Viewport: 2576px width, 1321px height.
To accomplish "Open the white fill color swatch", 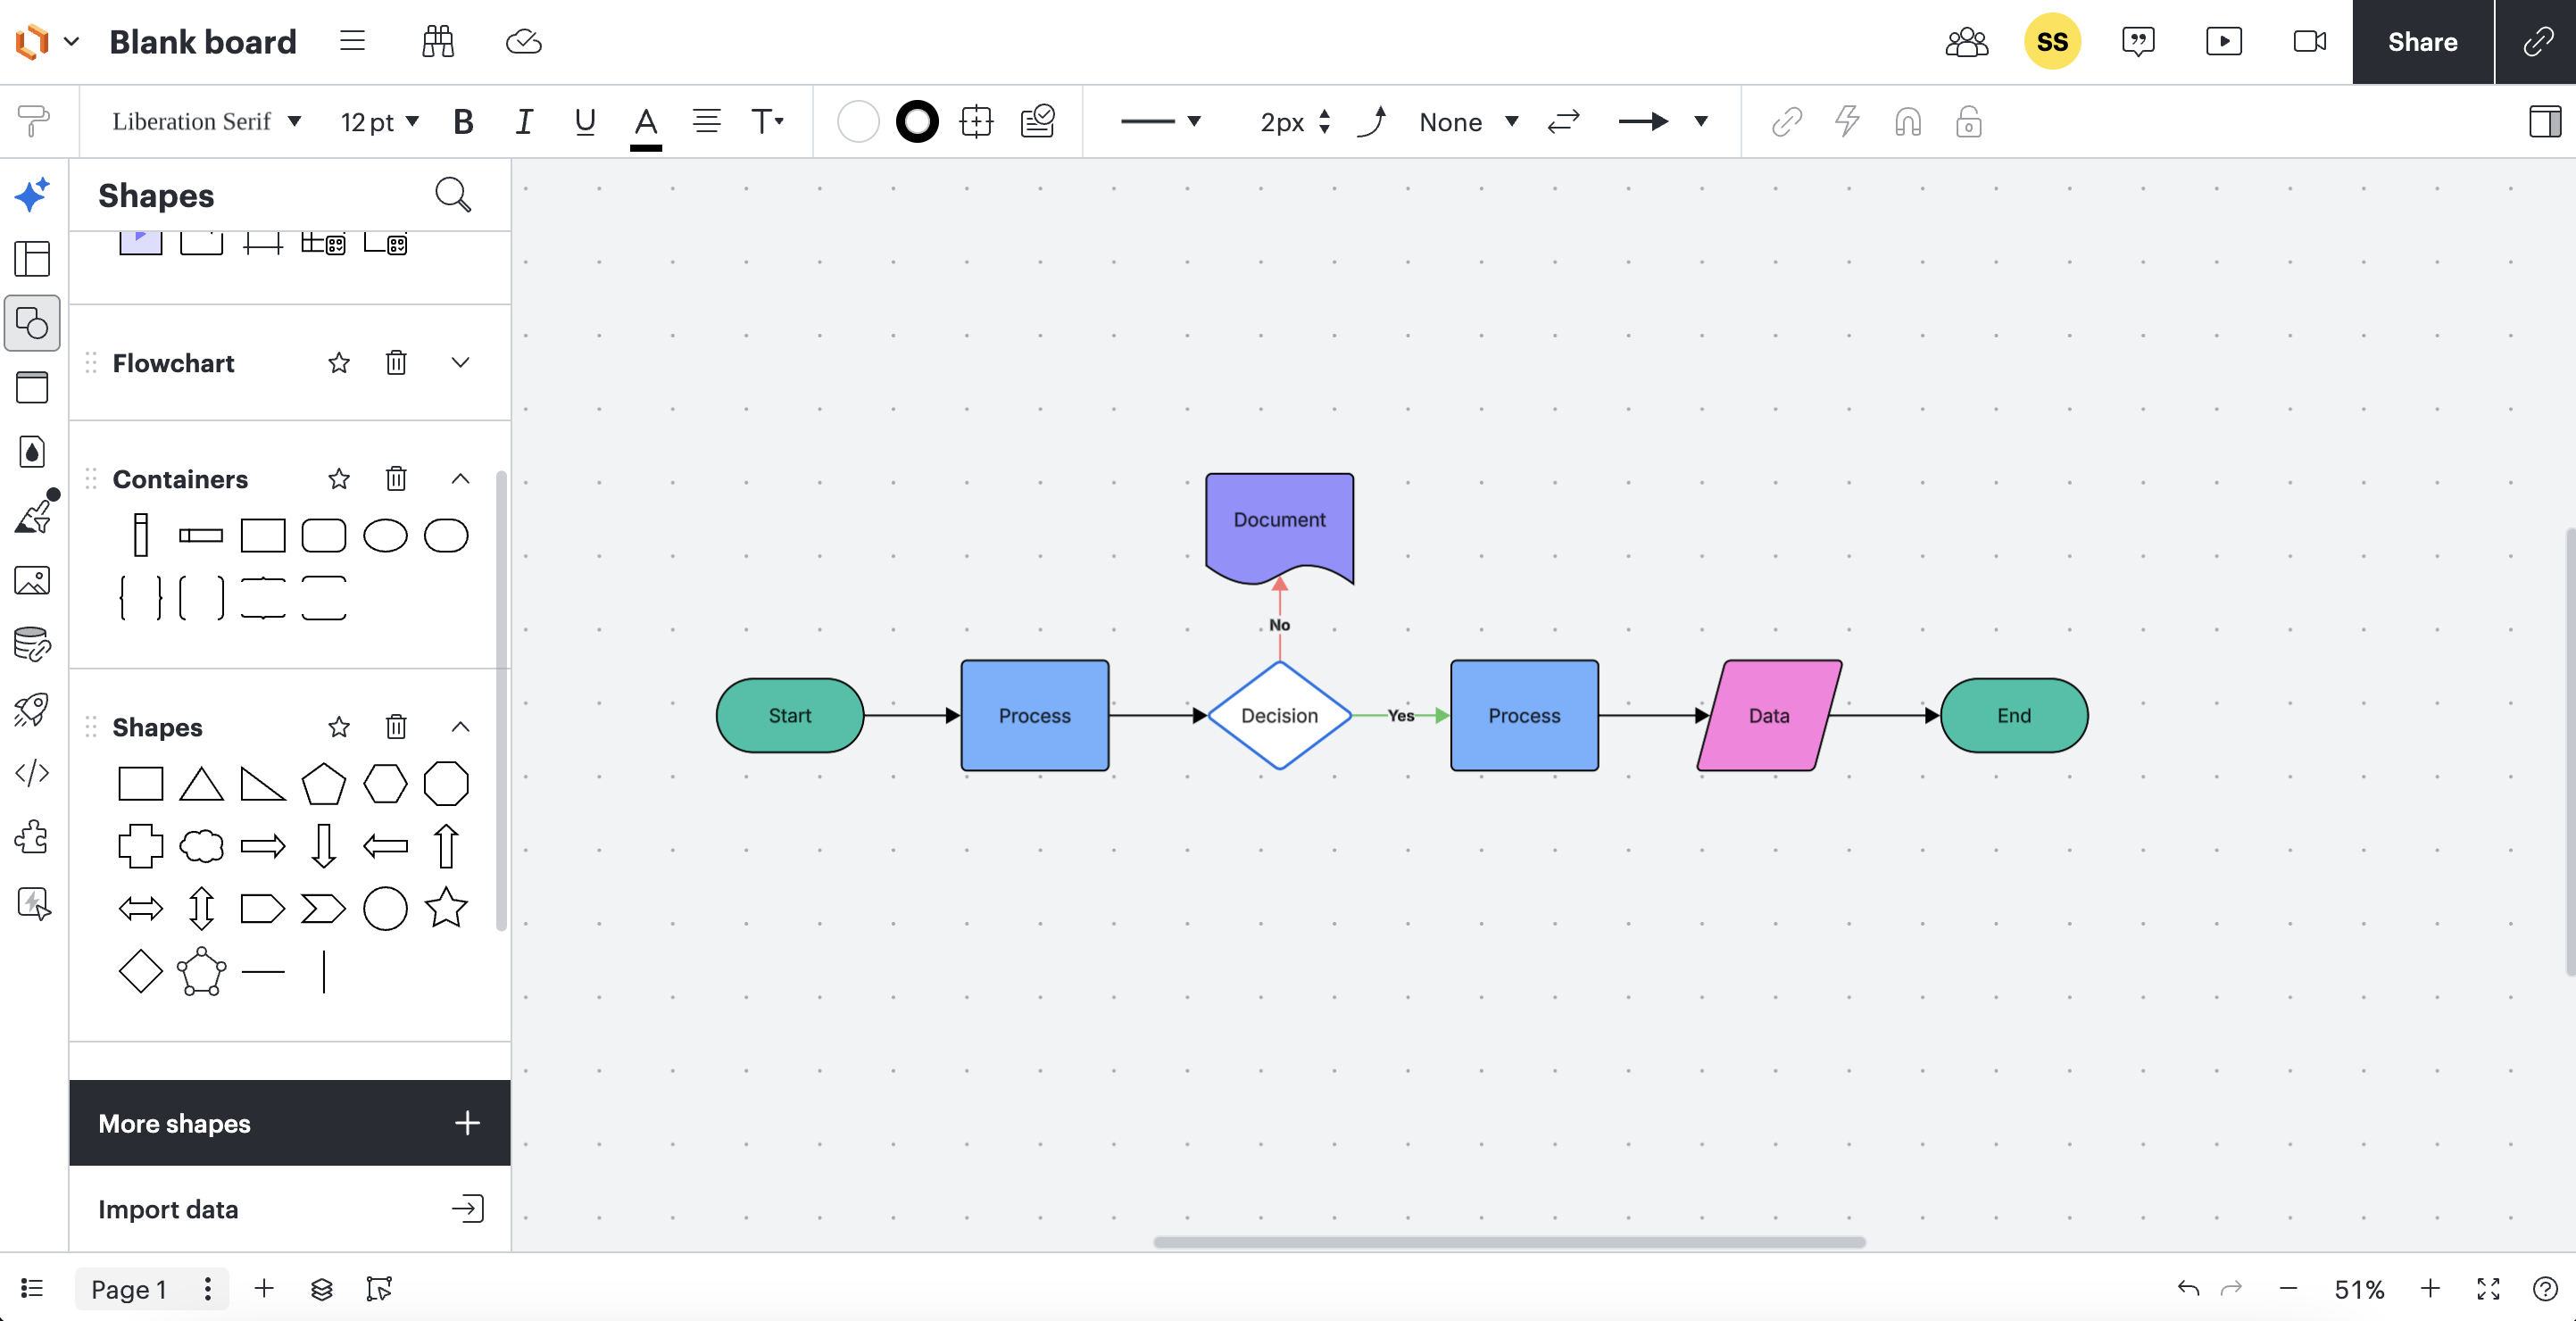I will 857,121.
